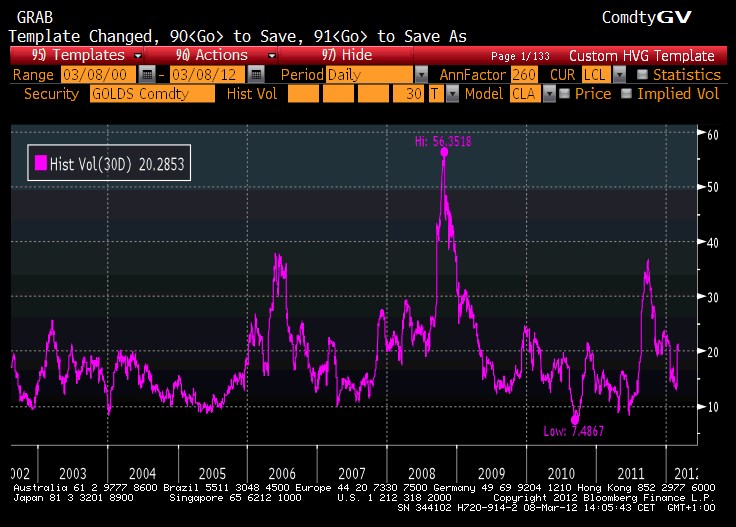Open the CUR LCL currency dropdown
This screenshot has width=736, height=527.
pos(620,75)
